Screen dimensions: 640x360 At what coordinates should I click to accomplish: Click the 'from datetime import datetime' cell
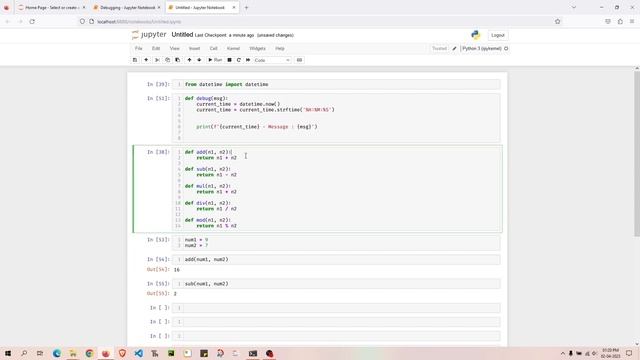click(x=336, y=84)
